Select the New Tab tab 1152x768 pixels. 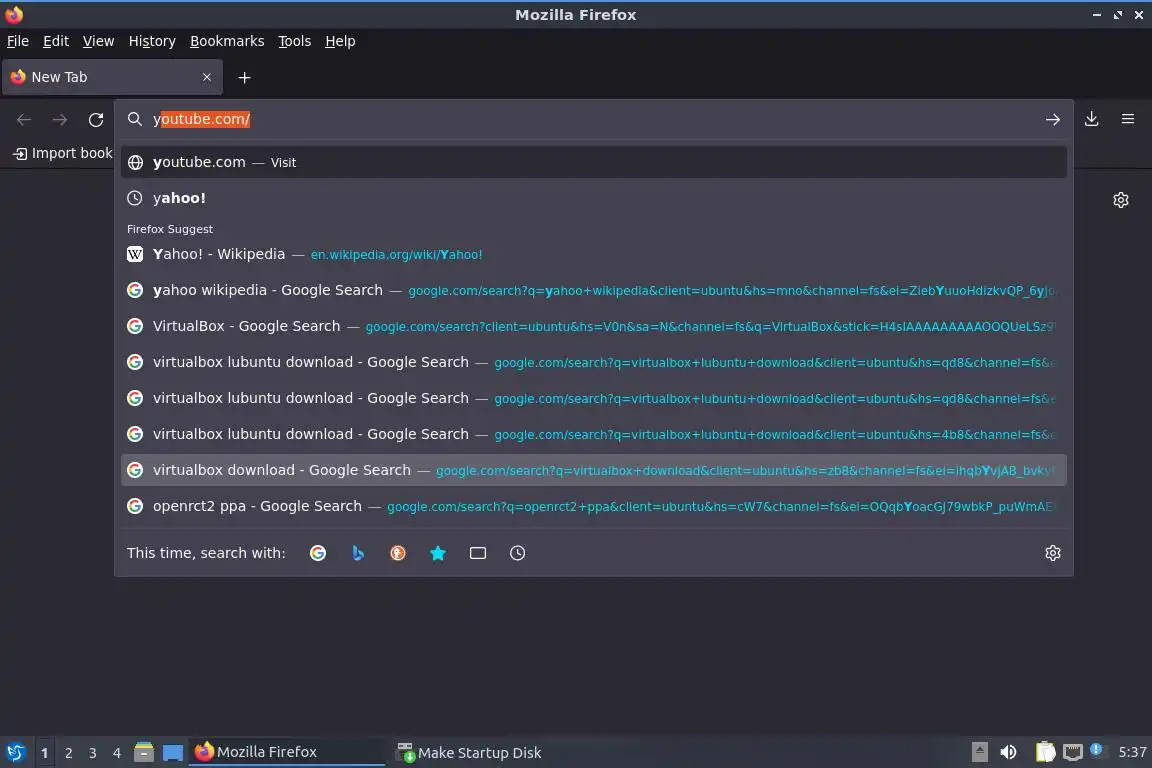[112, 77]
